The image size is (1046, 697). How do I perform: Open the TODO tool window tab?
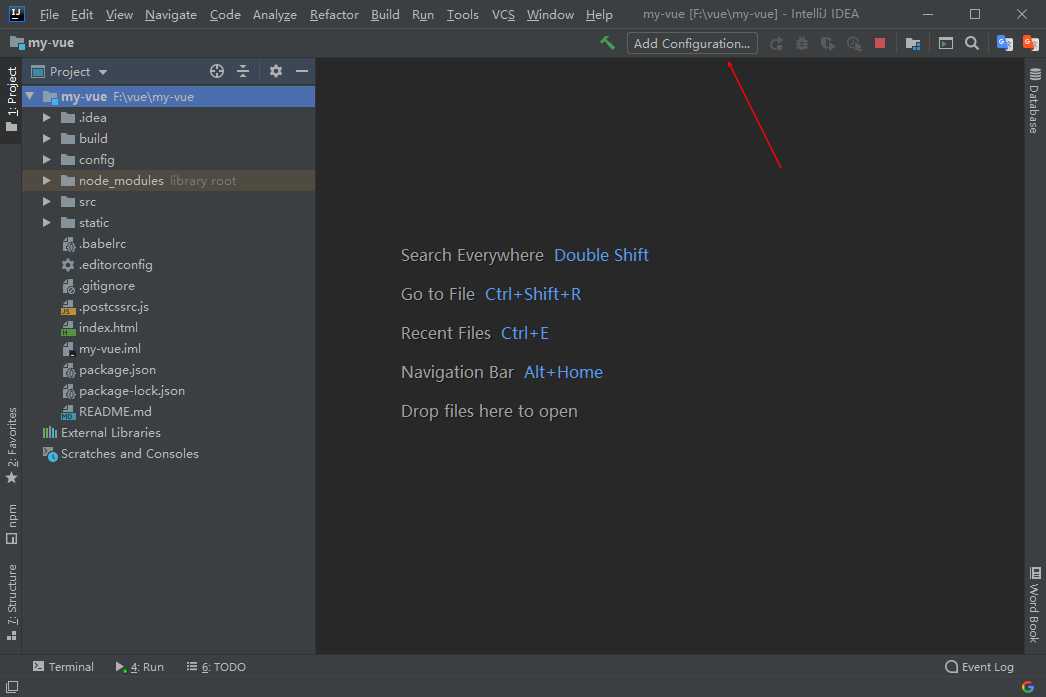coord(216,666)
